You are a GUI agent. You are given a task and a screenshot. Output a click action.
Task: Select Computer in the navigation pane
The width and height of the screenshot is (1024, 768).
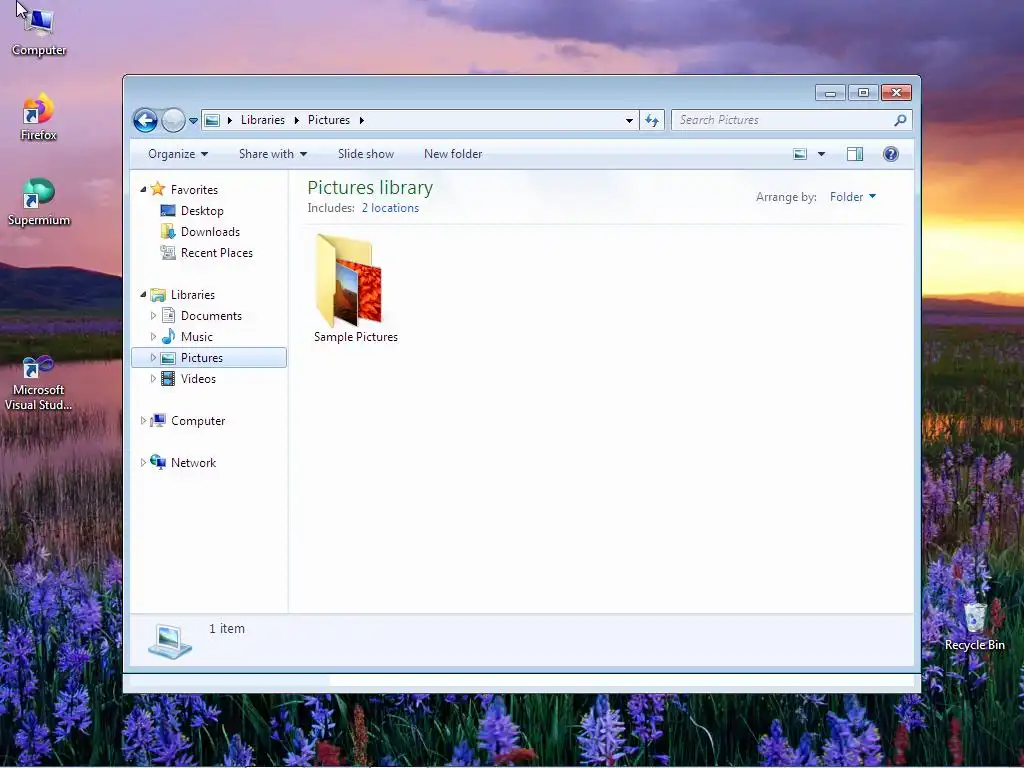198,421
